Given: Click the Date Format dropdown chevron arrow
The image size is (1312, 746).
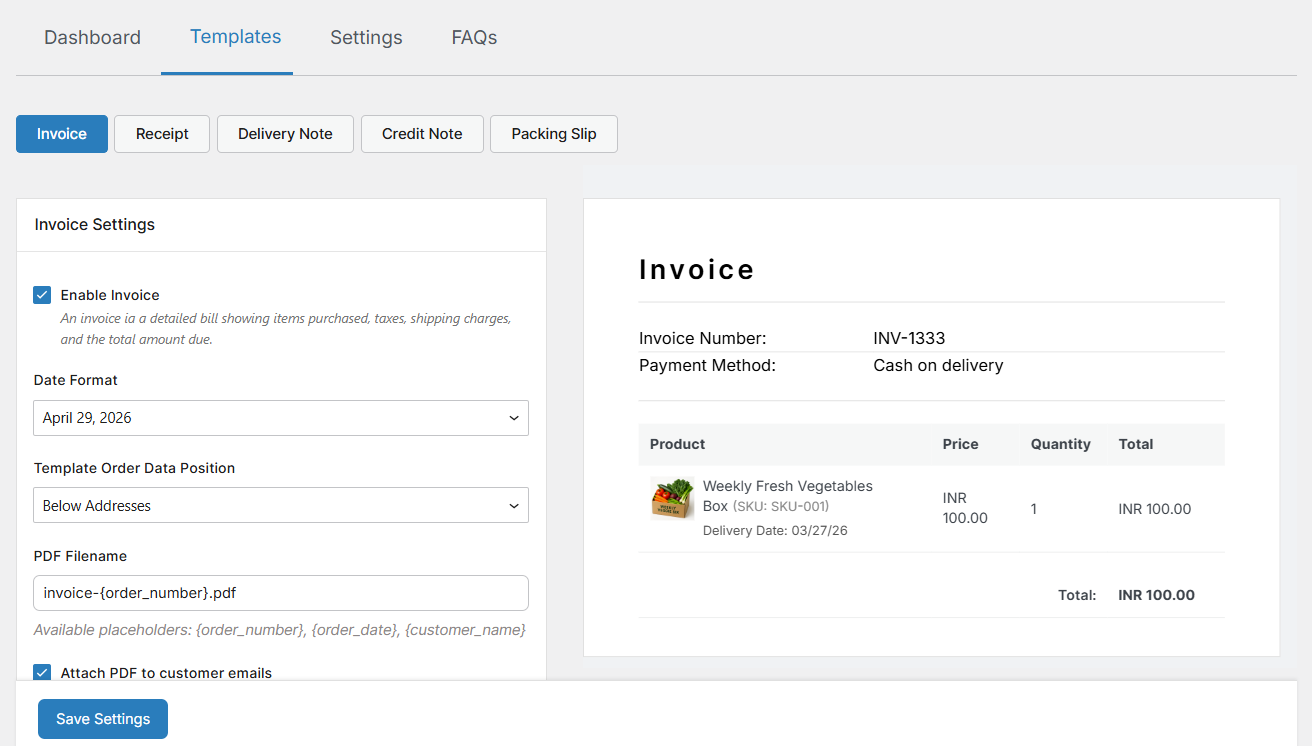Looking at the screenshot, I should [514, 418].
